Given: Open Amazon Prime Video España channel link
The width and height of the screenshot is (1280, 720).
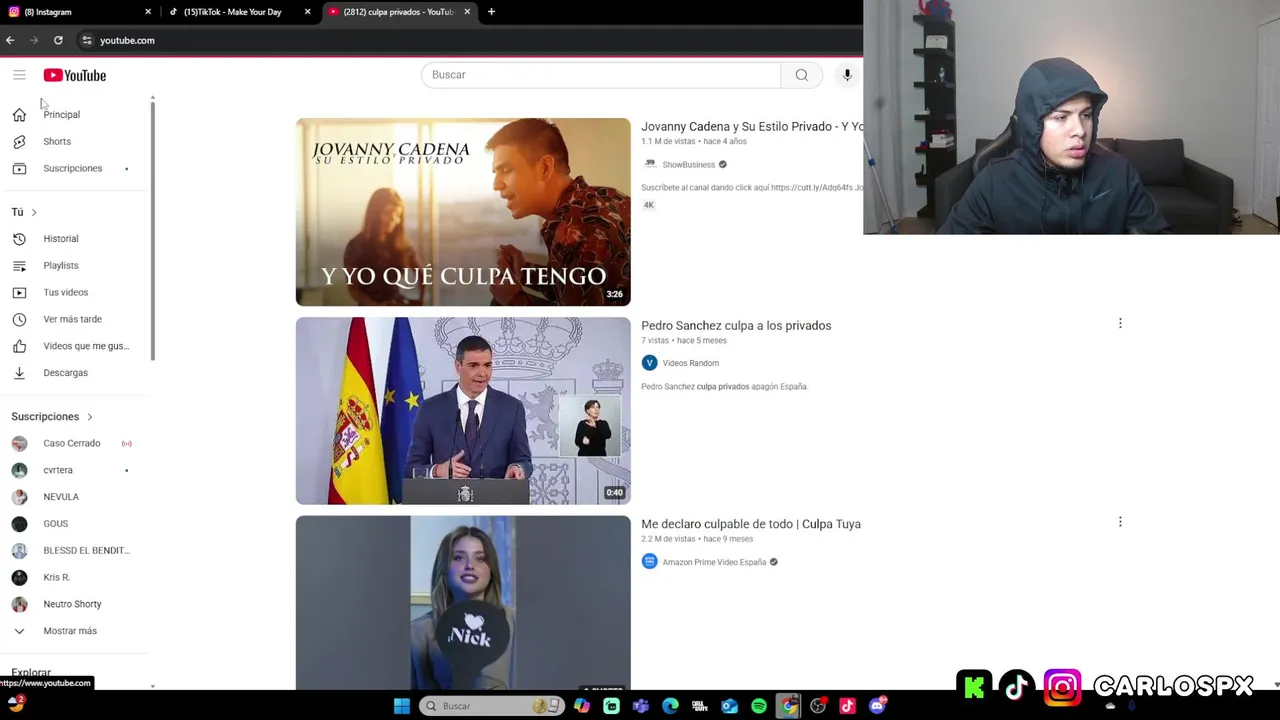Looking at the screenshot, I should (x=714, y=562).
